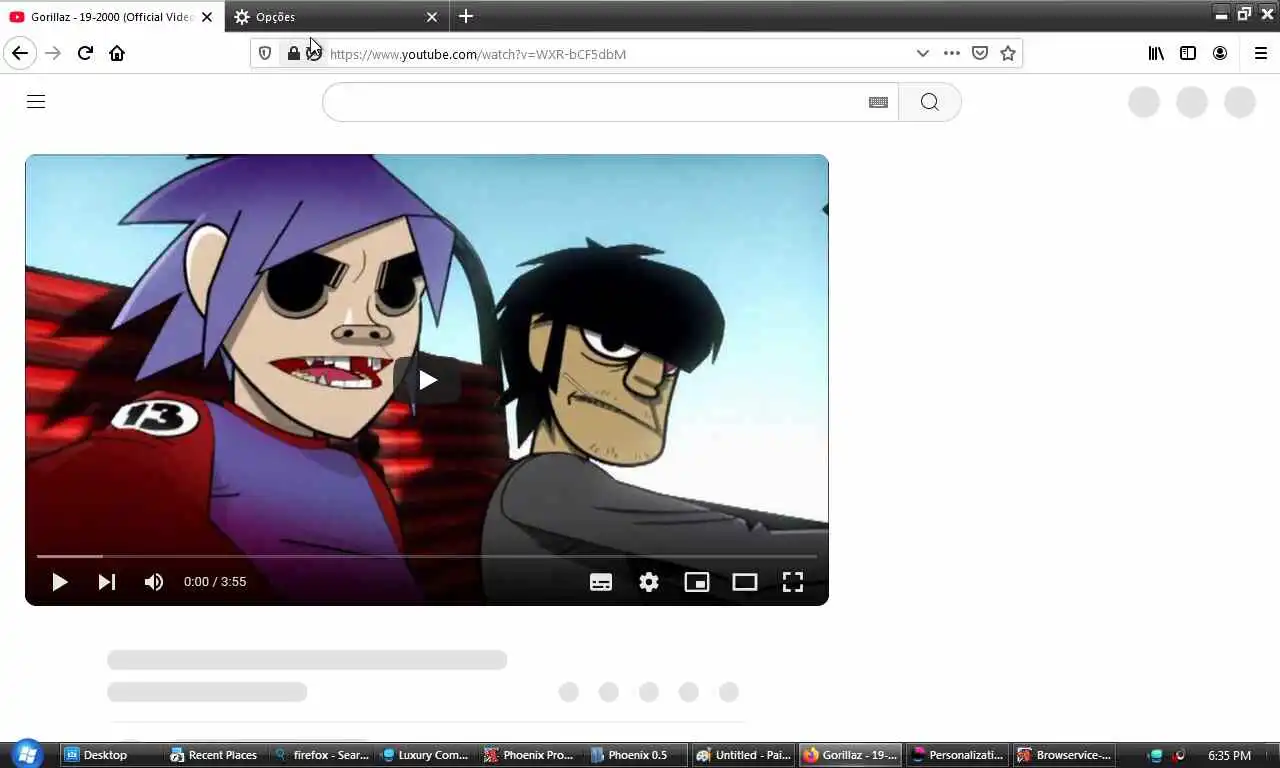Seek on the video progress bar
Image resolution: width=1280 pixels, height=768 pixels.
tap(427, 556)
